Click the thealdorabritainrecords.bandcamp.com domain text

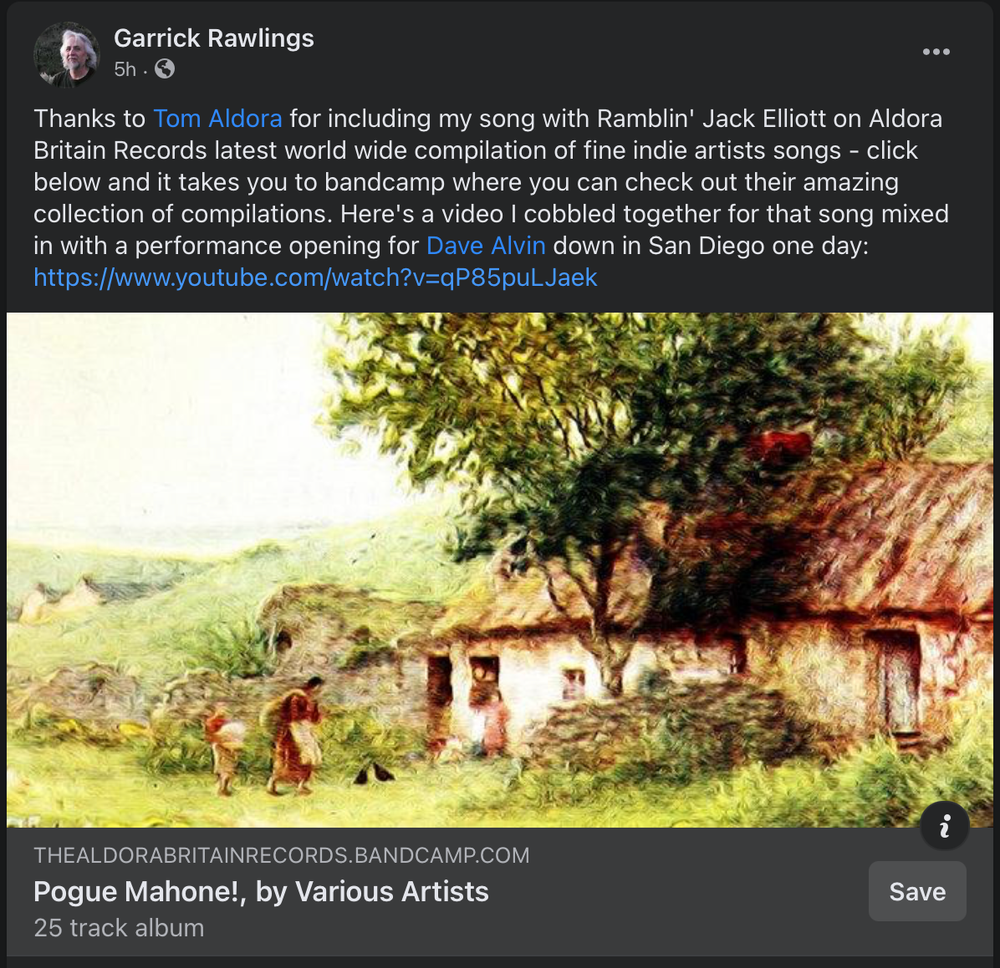281,855
